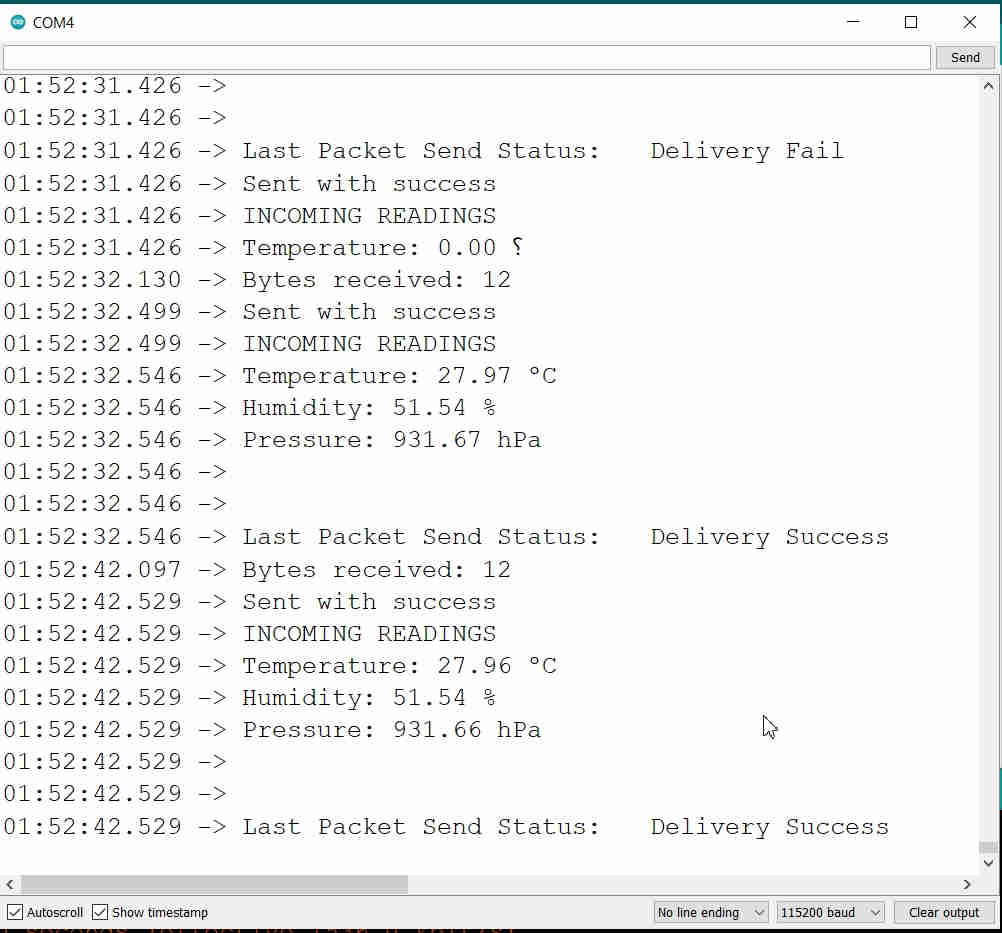Screen dimensions: 1002x933
Task: Click the vertical scrollbar thumb
Action: click(x=988, y=847)
